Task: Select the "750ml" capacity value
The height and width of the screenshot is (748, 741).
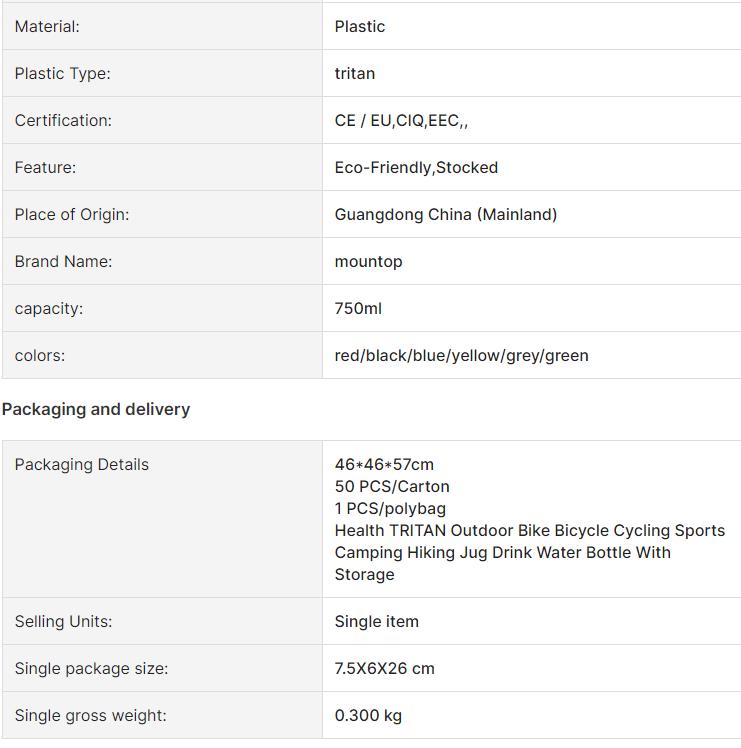Action: point(358,309)
